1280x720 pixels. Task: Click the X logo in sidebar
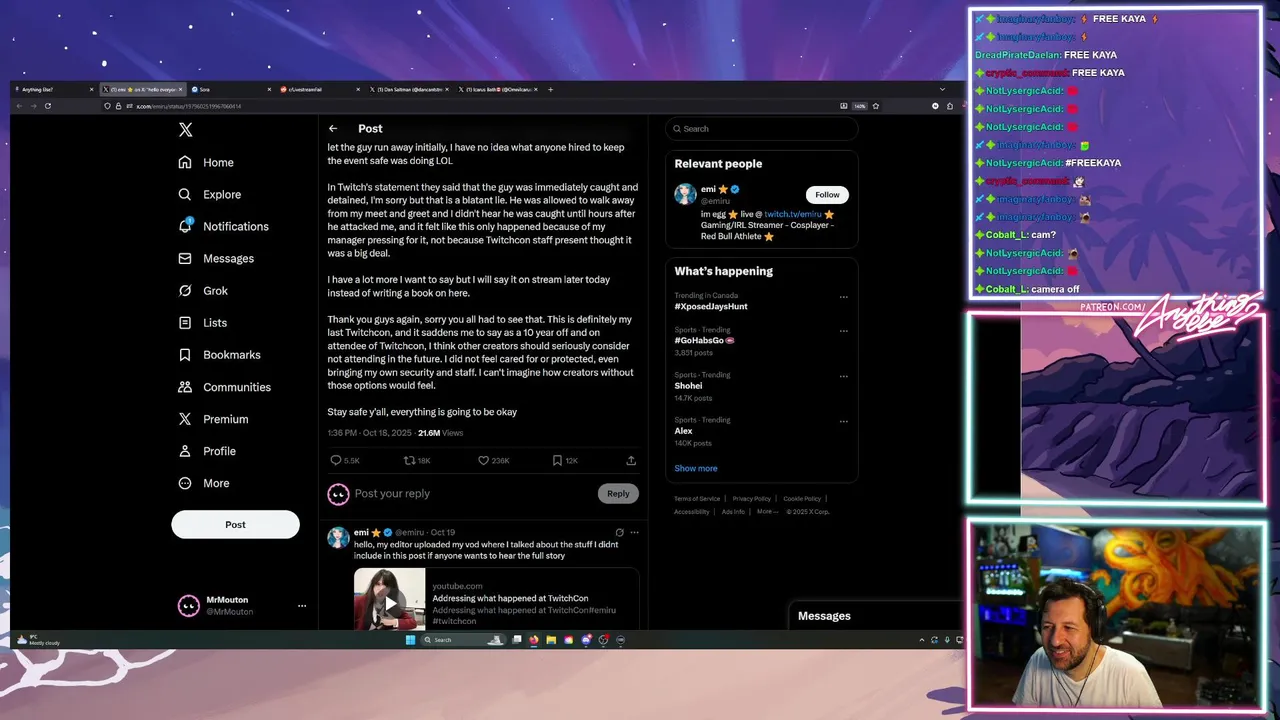pyautogui.click(x=185, y=130)
